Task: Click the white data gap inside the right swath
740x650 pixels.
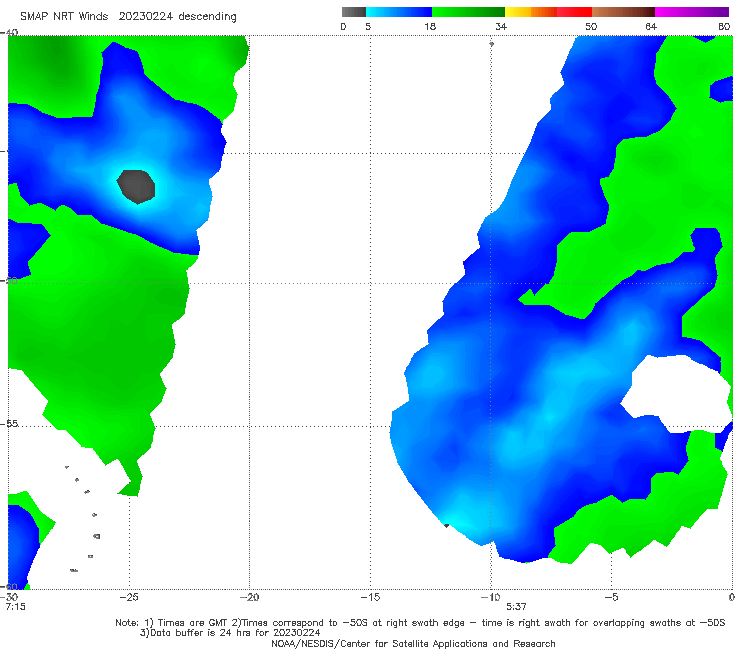Action: click(x=676, y=393)
